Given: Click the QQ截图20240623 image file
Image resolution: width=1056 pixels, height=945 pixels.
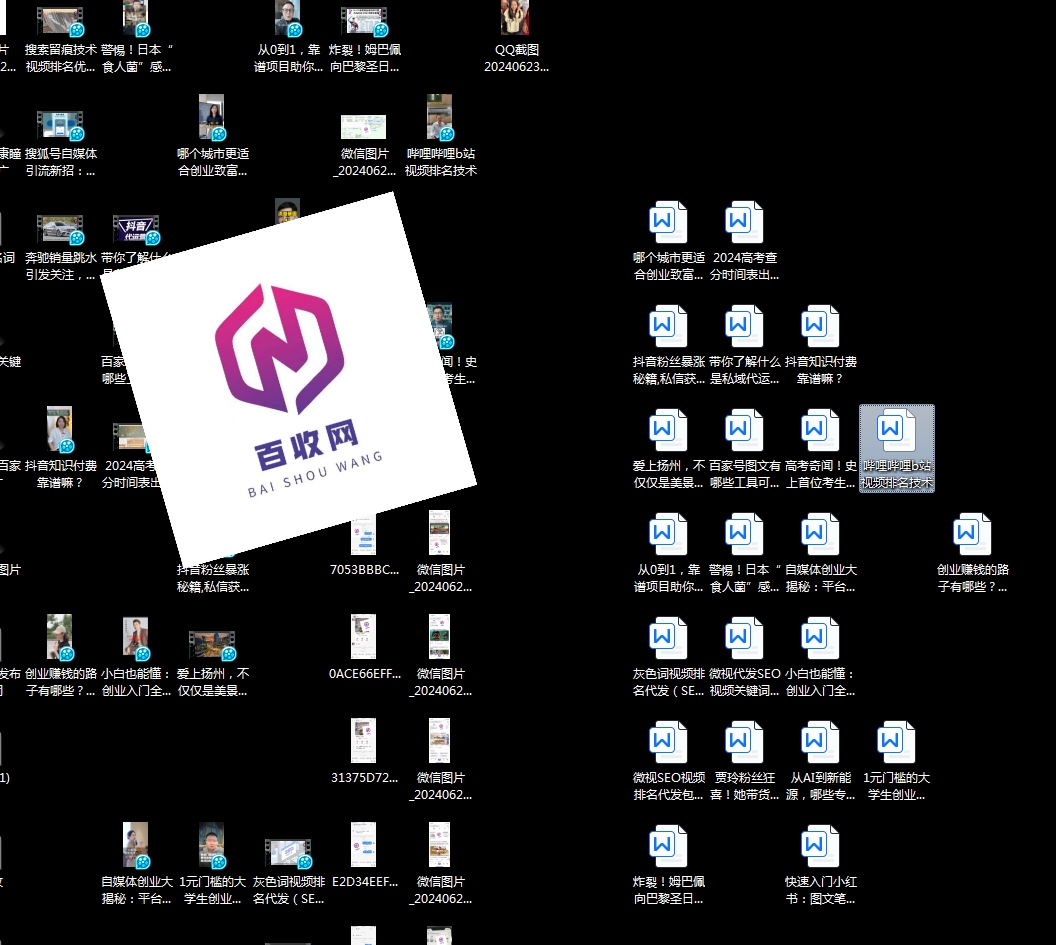Looking at the screenshot, I should (516, 37).
